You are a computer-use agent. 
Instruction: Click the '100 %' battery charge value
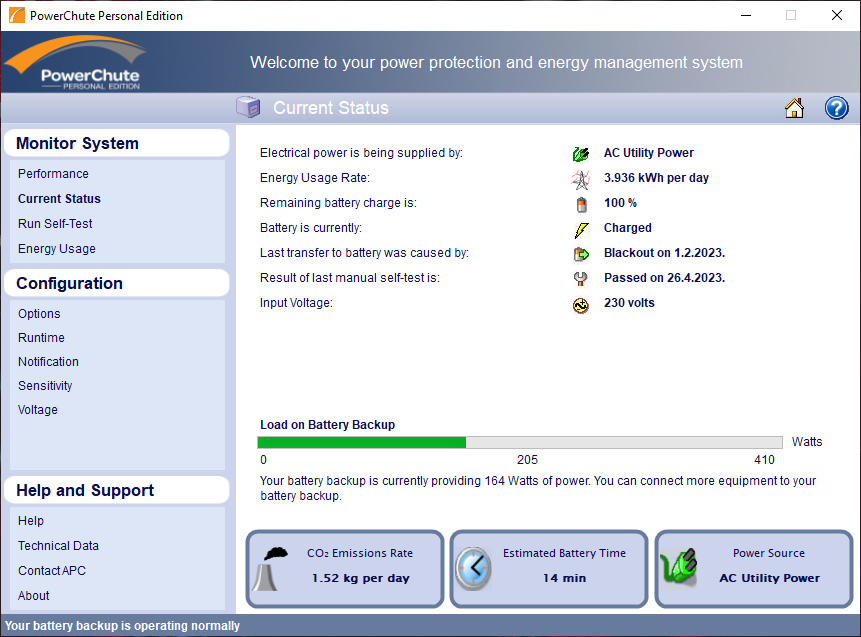tap(620, 203)
